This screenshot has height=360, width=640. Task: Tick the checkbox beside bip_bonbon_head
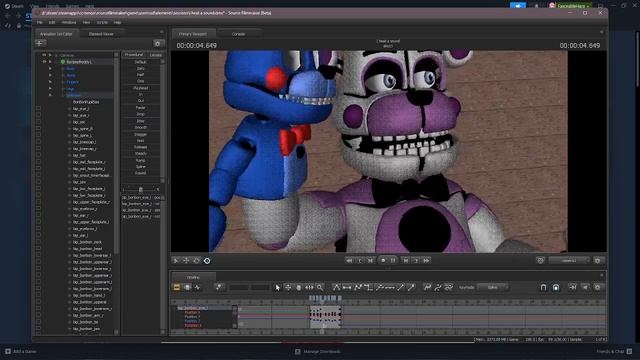(38, 249)
